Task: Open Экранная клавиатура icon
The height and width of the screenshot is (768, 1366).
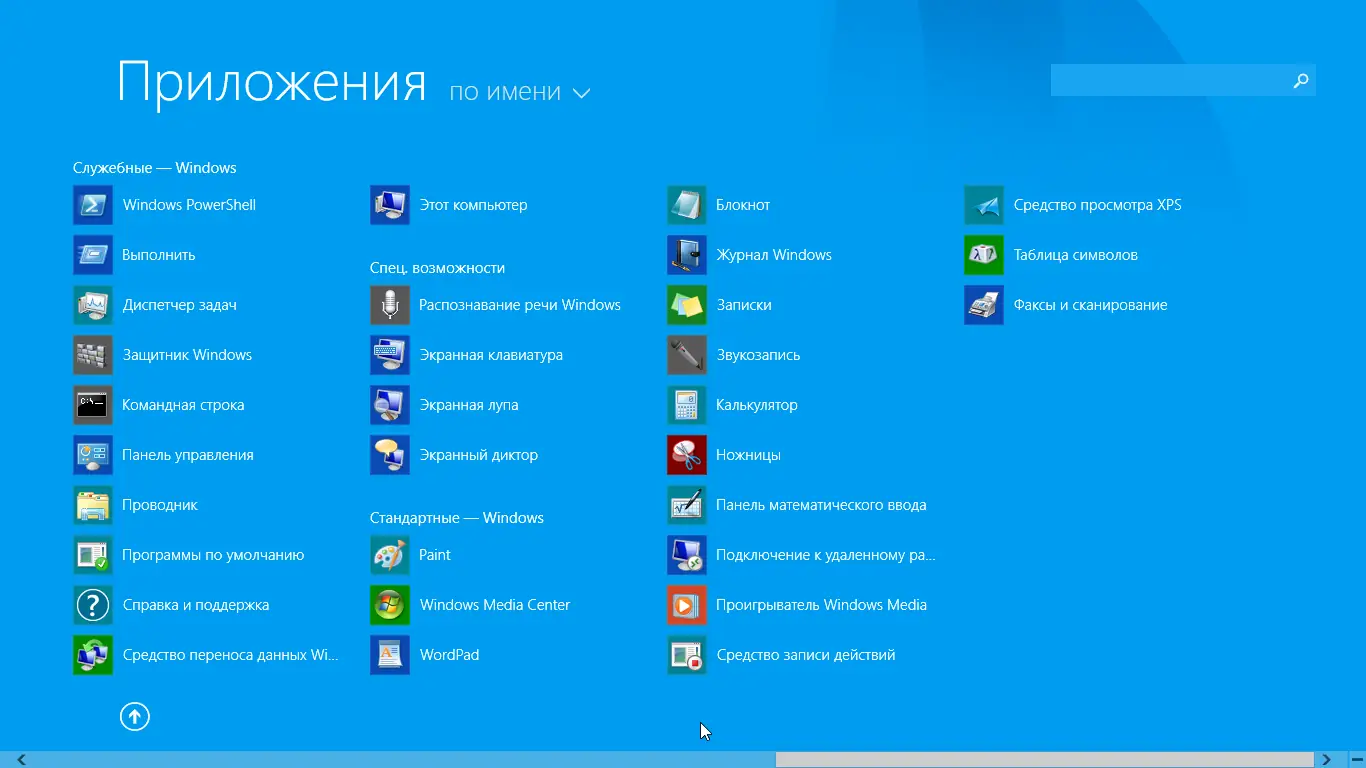Action: [390, 355]
